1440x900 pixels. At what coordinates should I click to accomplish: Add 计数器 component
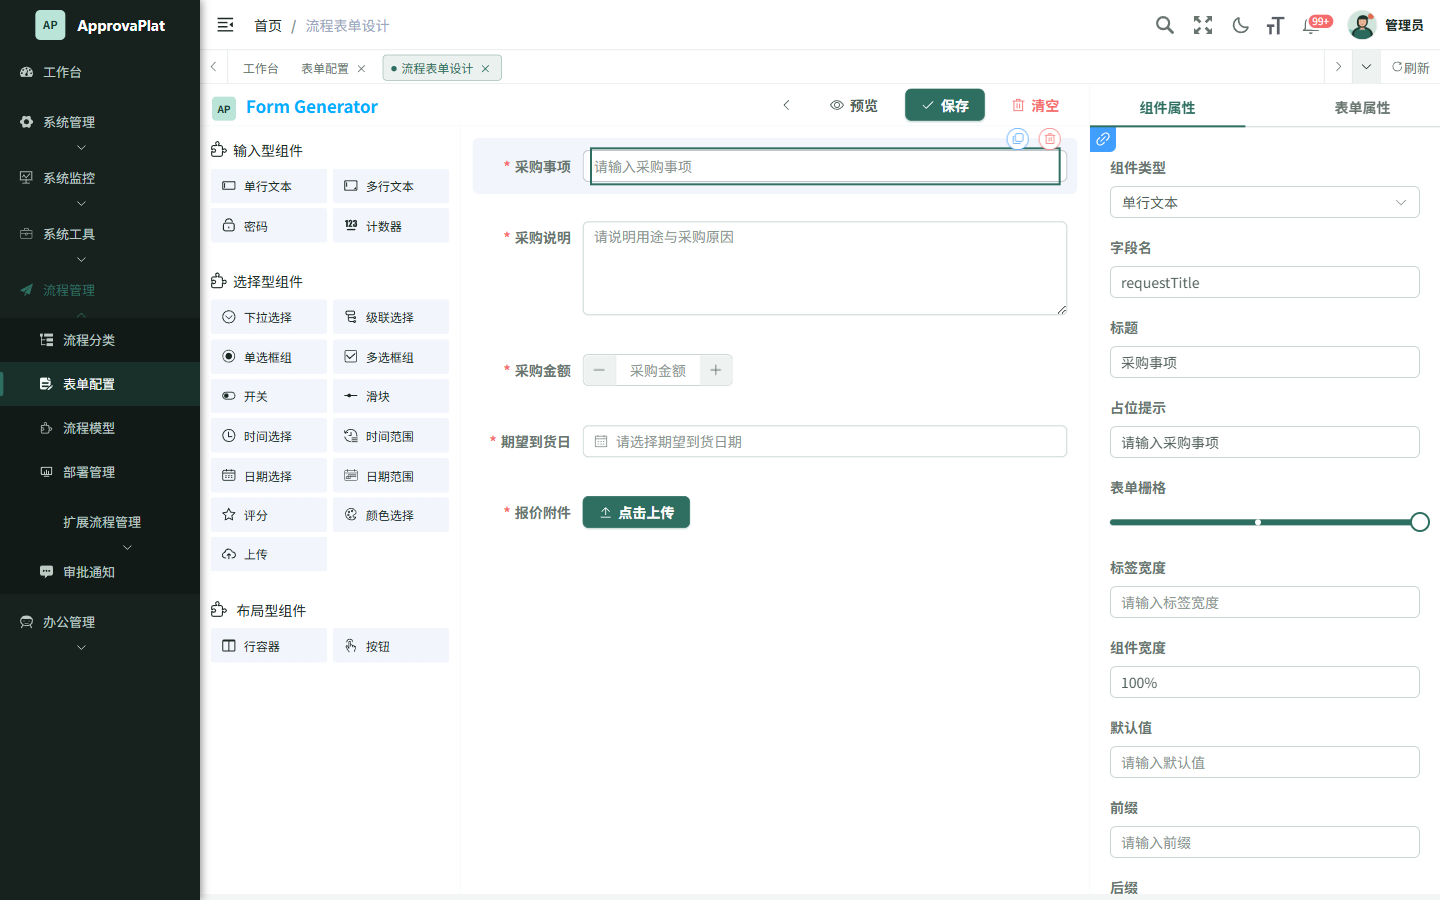391,226
